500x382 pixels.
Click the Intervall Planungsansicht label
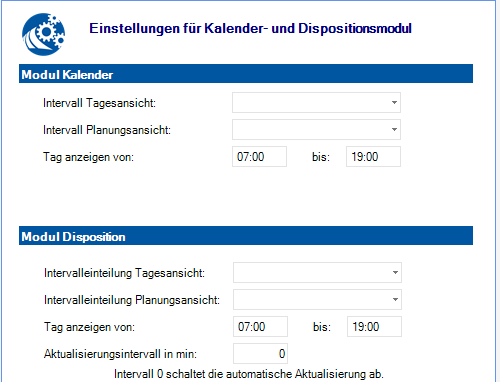pyautogui.click(x=107, y=130)
